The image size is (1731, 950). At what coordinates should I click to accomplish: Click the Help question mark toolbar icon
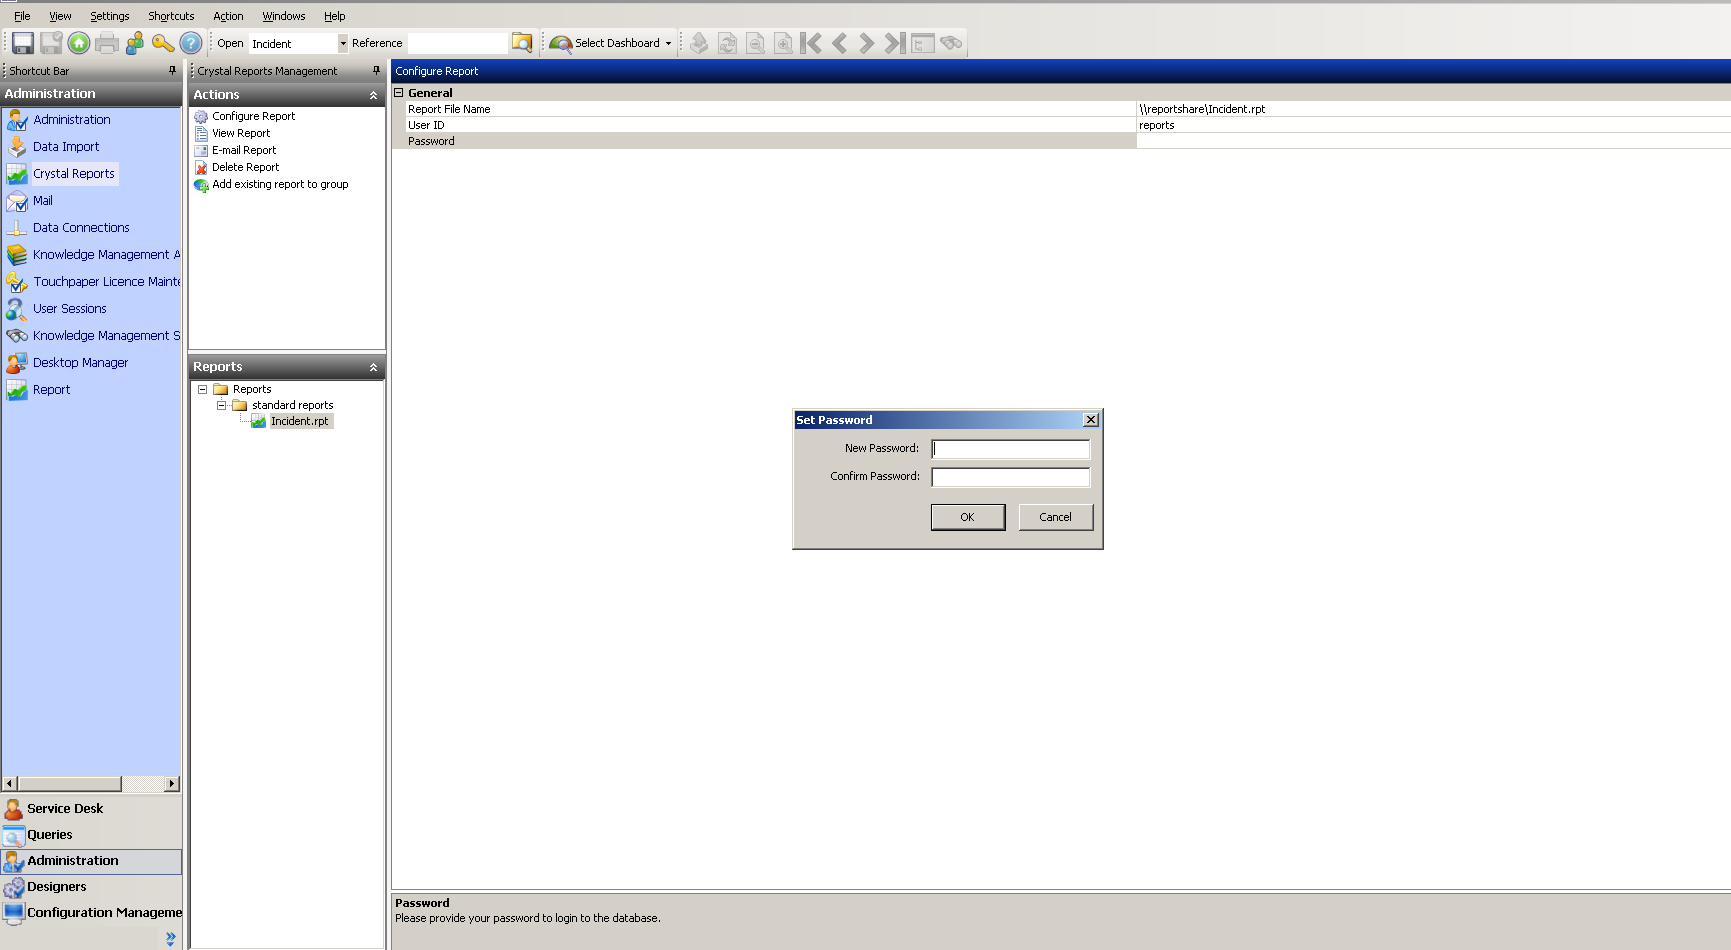190,43
